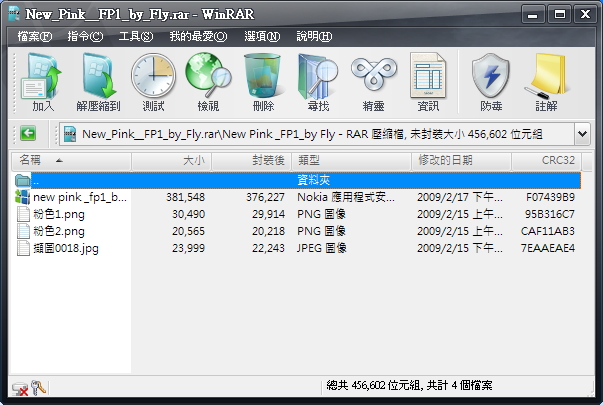The width and height of the screenshot is (603, 405).
Task: Open the 說明(H) menu
Action: coord(314,37)
